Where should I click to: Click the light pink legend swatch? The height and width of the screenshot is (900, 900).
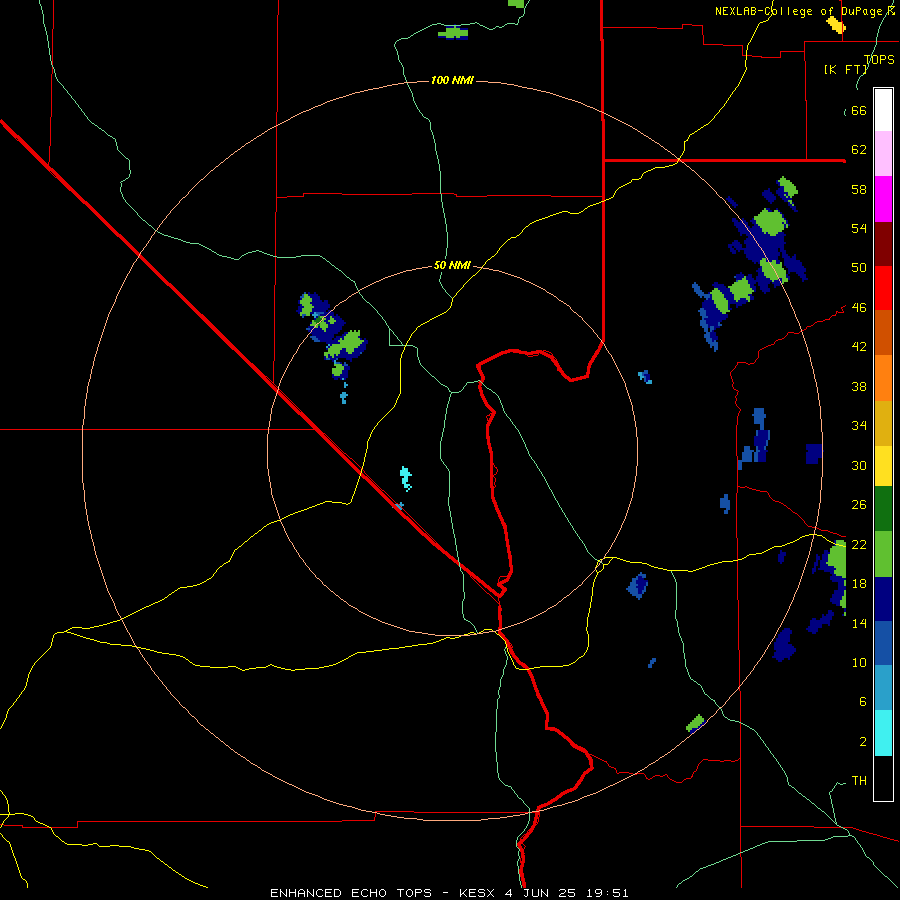pos(883,153)
